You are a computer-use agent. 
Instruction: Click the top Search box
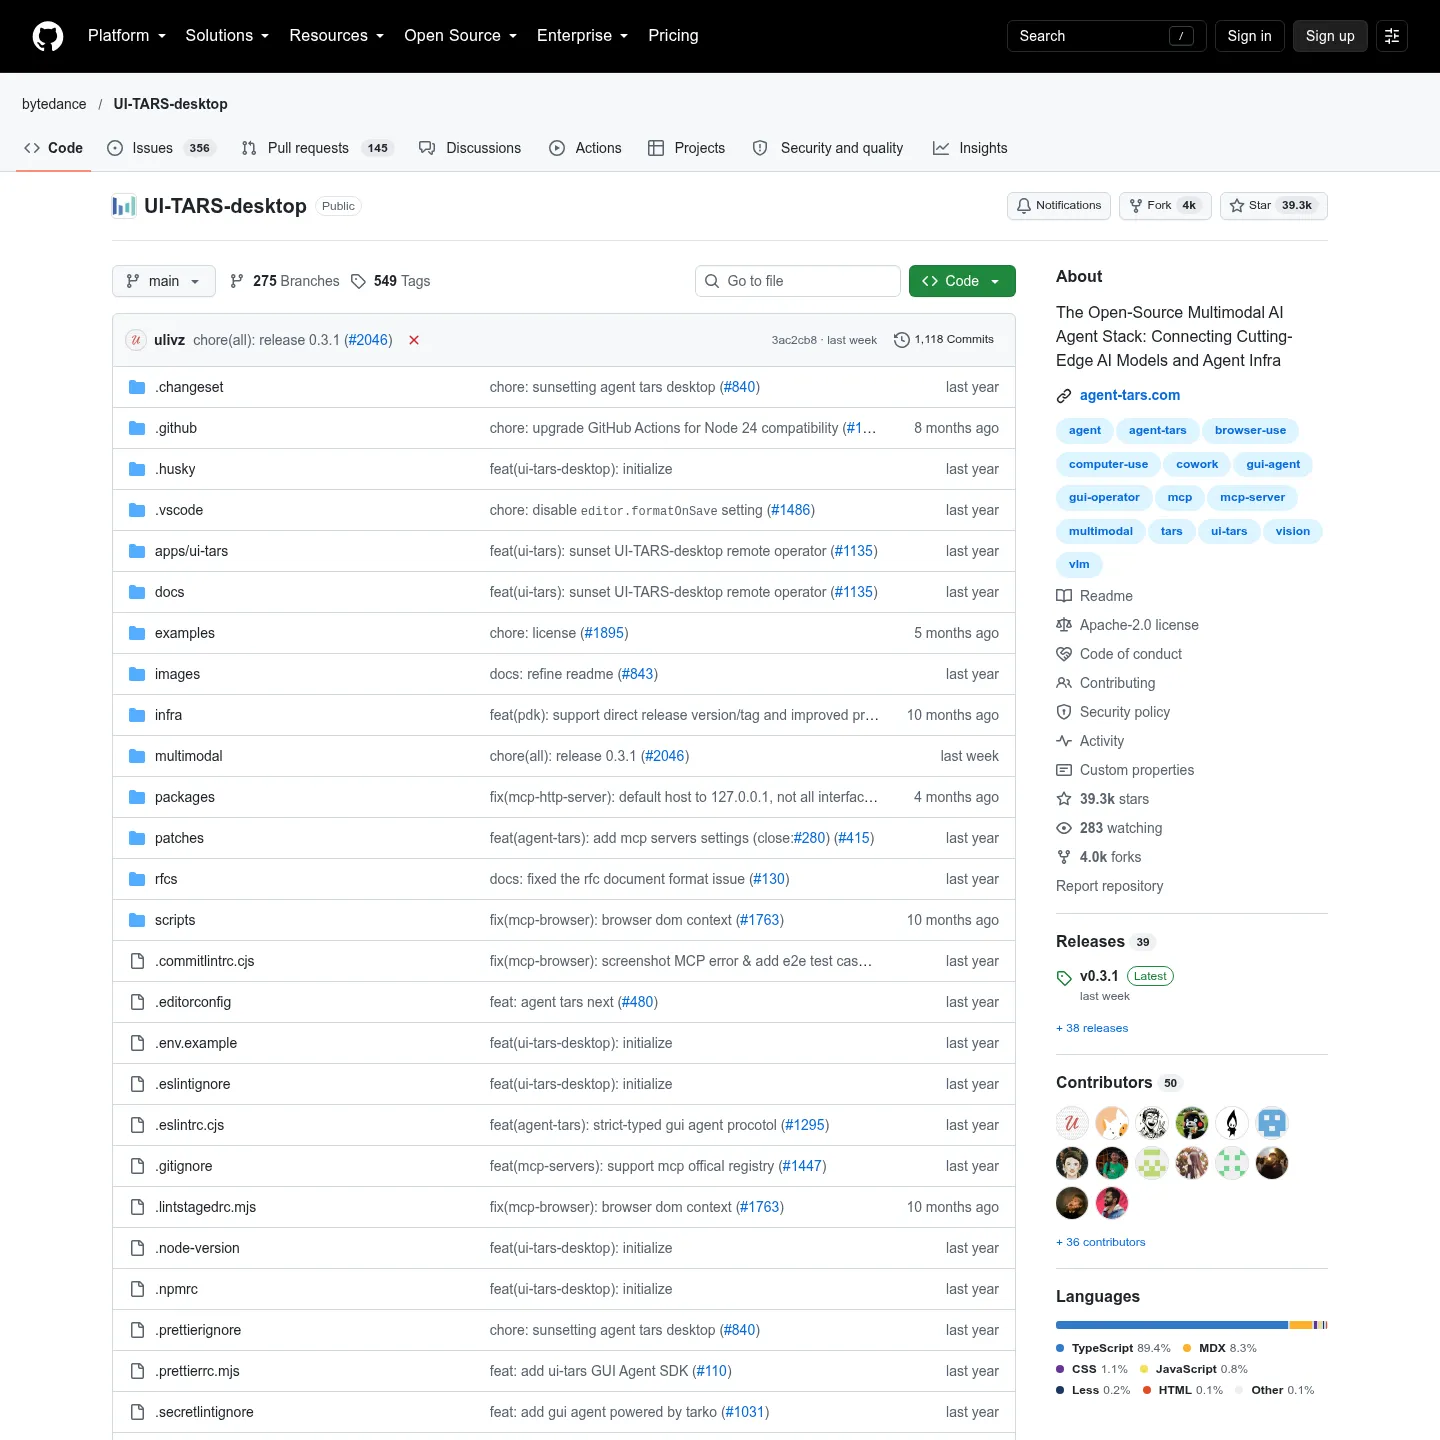coord(1107,36)
